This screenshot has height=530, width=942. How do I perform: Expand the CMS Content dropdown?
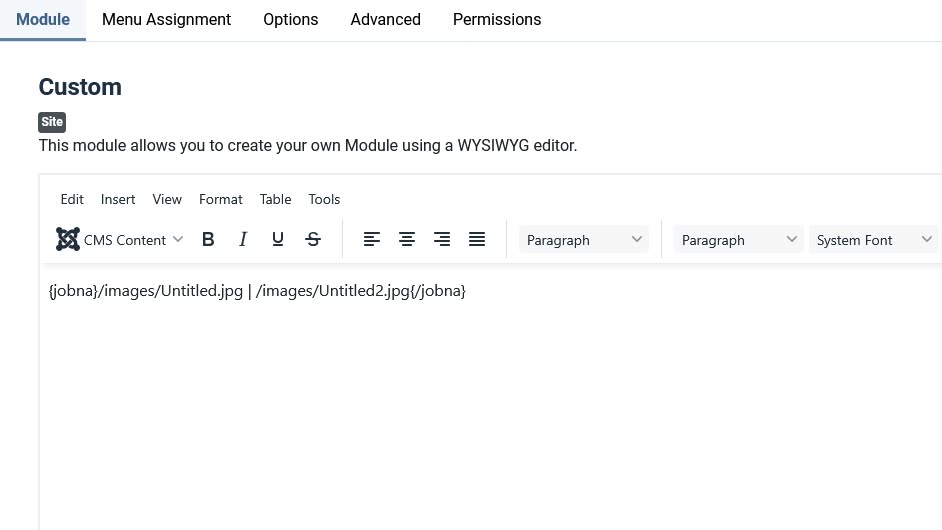click(x=177, y=240)
